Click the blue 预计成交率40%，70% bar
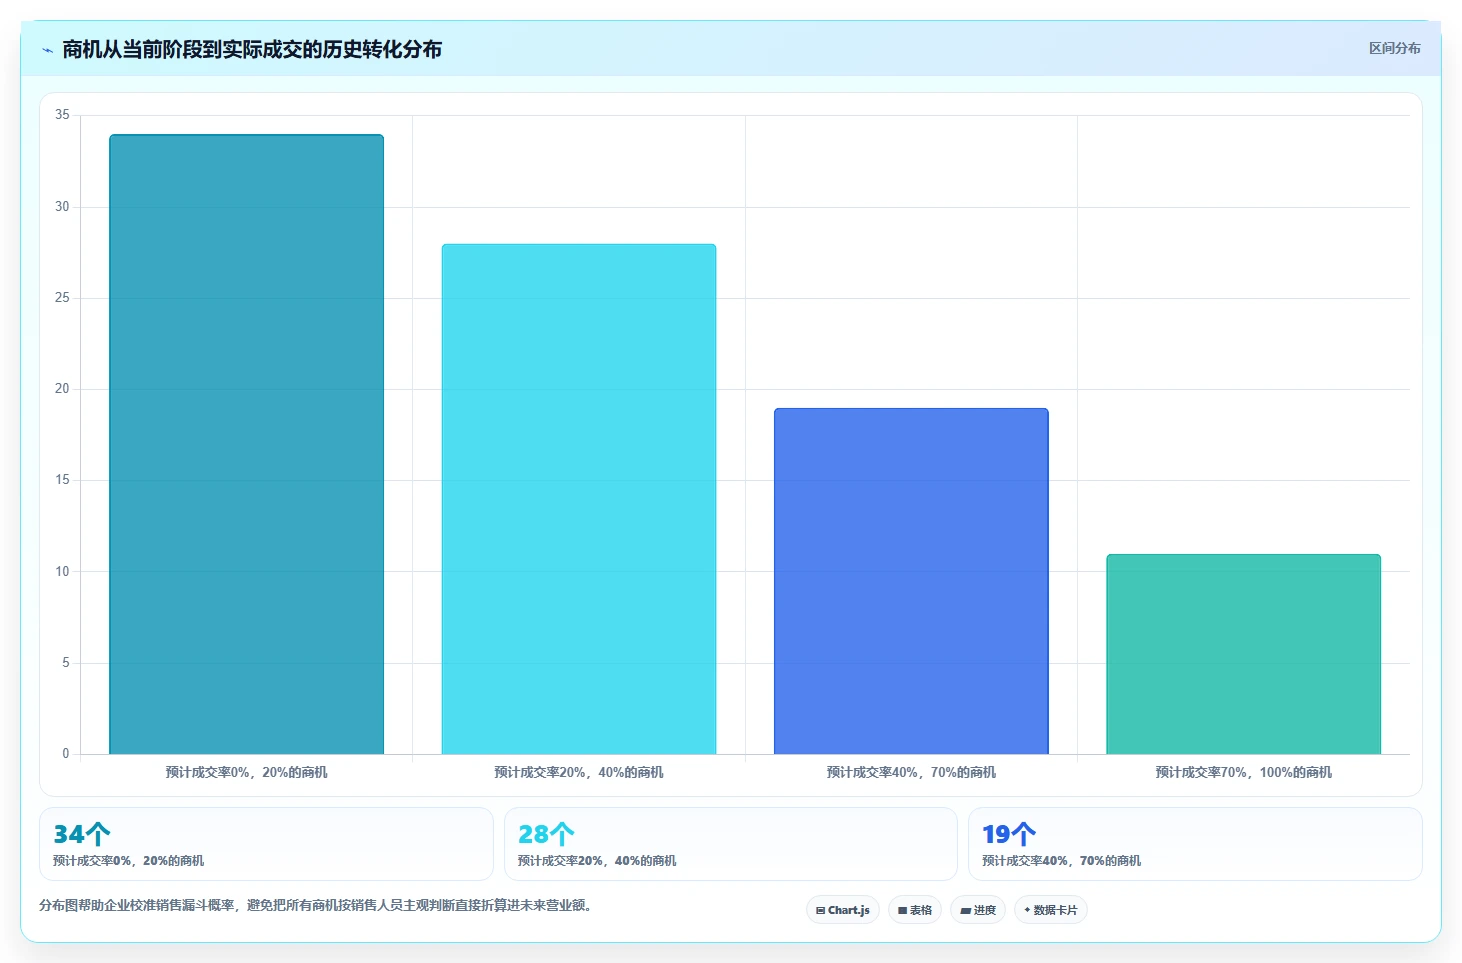The width and height of the screenshot is (1462, 963). point(911,581)
